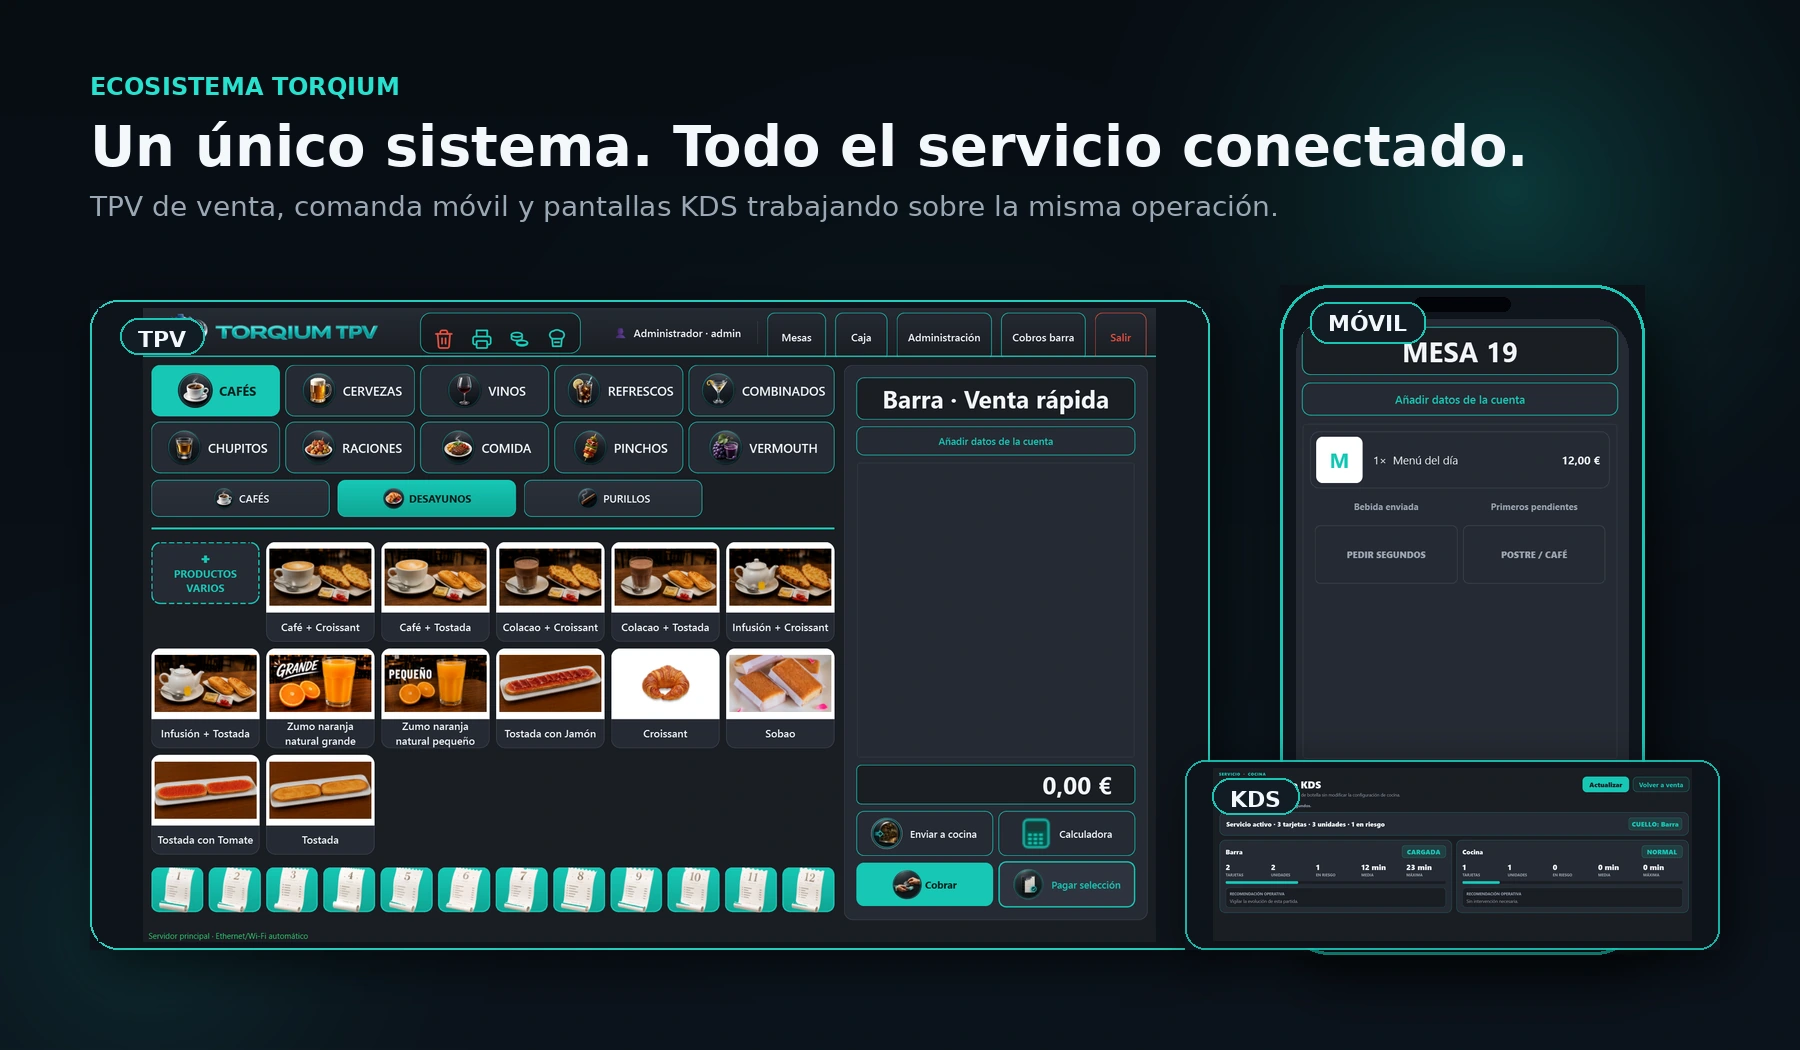Select the CERVEZAS category
Screen dimensions: 1800x1050
(350, 391)
